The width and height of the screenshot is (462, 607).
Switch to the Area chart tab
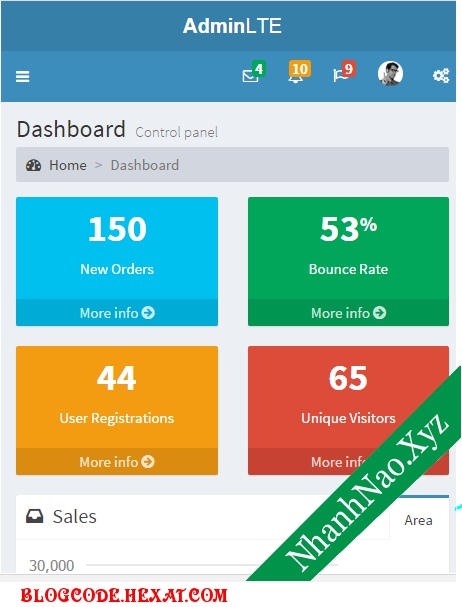pyautogui.click(x=418, y=520)
